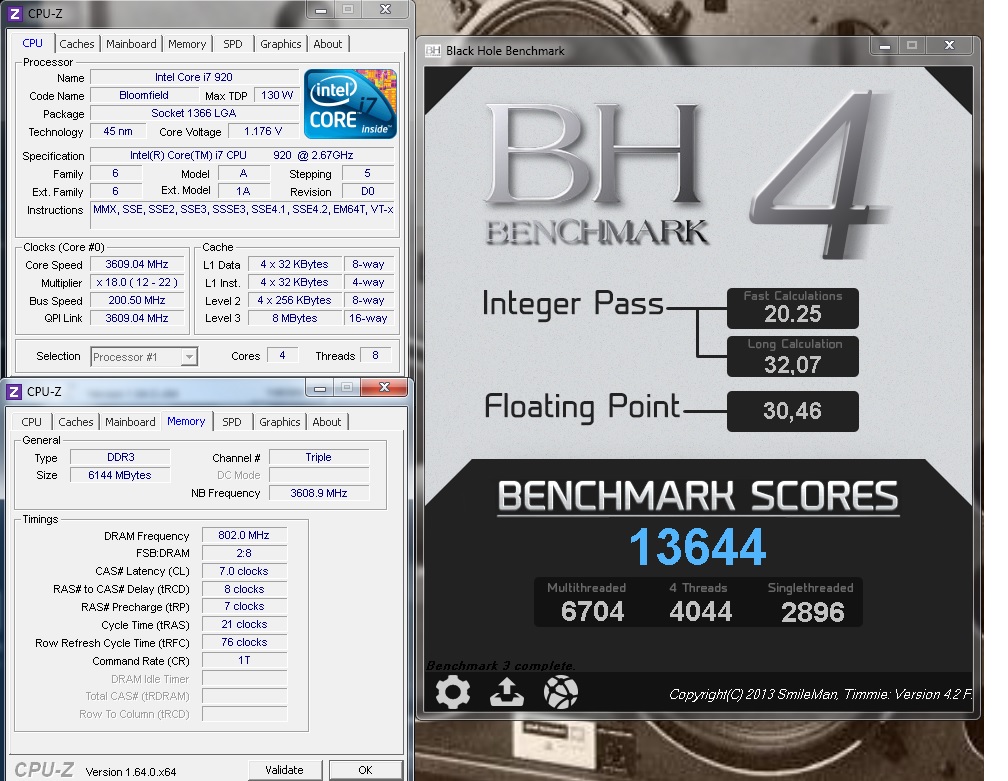Select CPU tab in the Processor CPU-Z window
This screenshot has height=781, width=1008.
tap(32, 43)
